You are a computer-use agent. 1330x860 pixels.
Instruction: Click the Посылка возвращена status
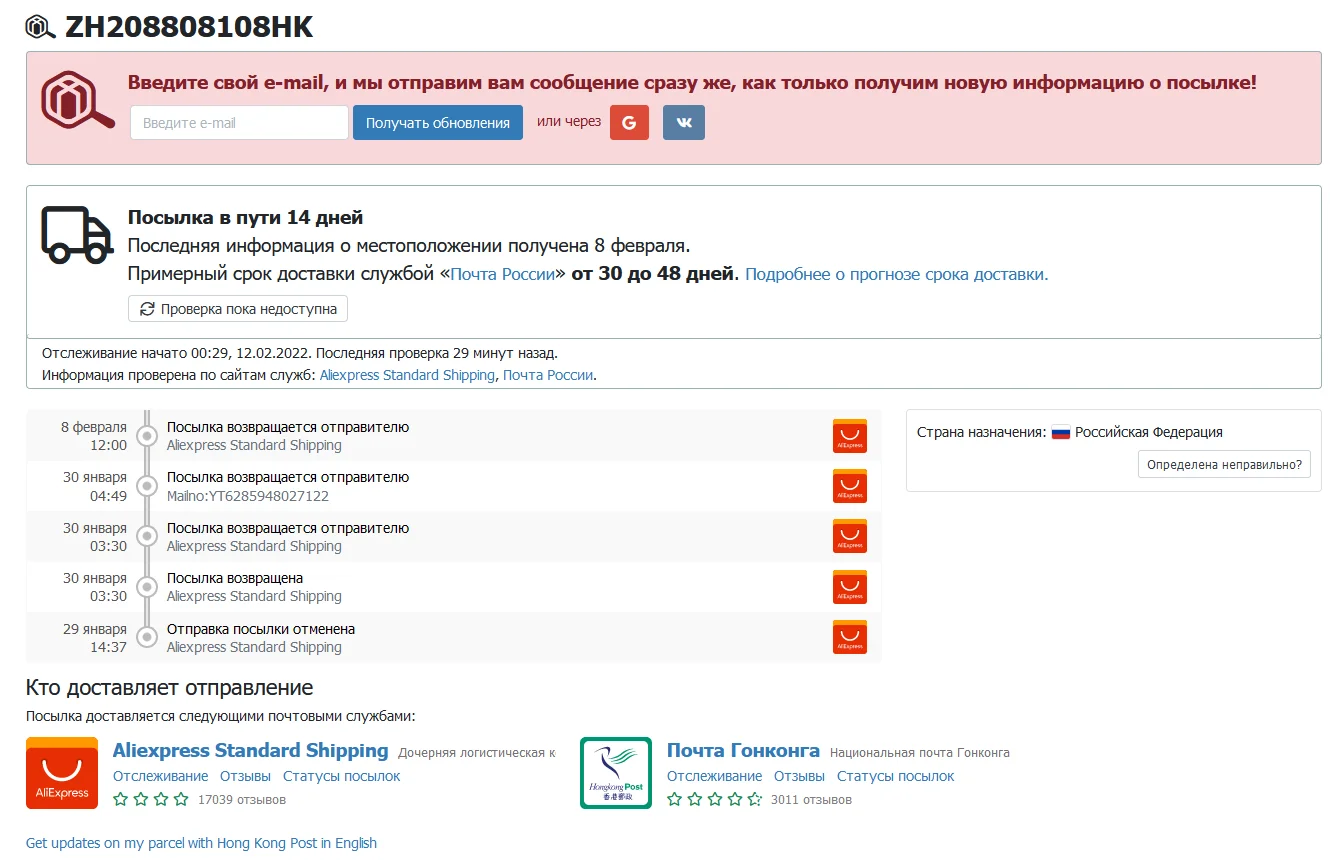tap(235, 578)
